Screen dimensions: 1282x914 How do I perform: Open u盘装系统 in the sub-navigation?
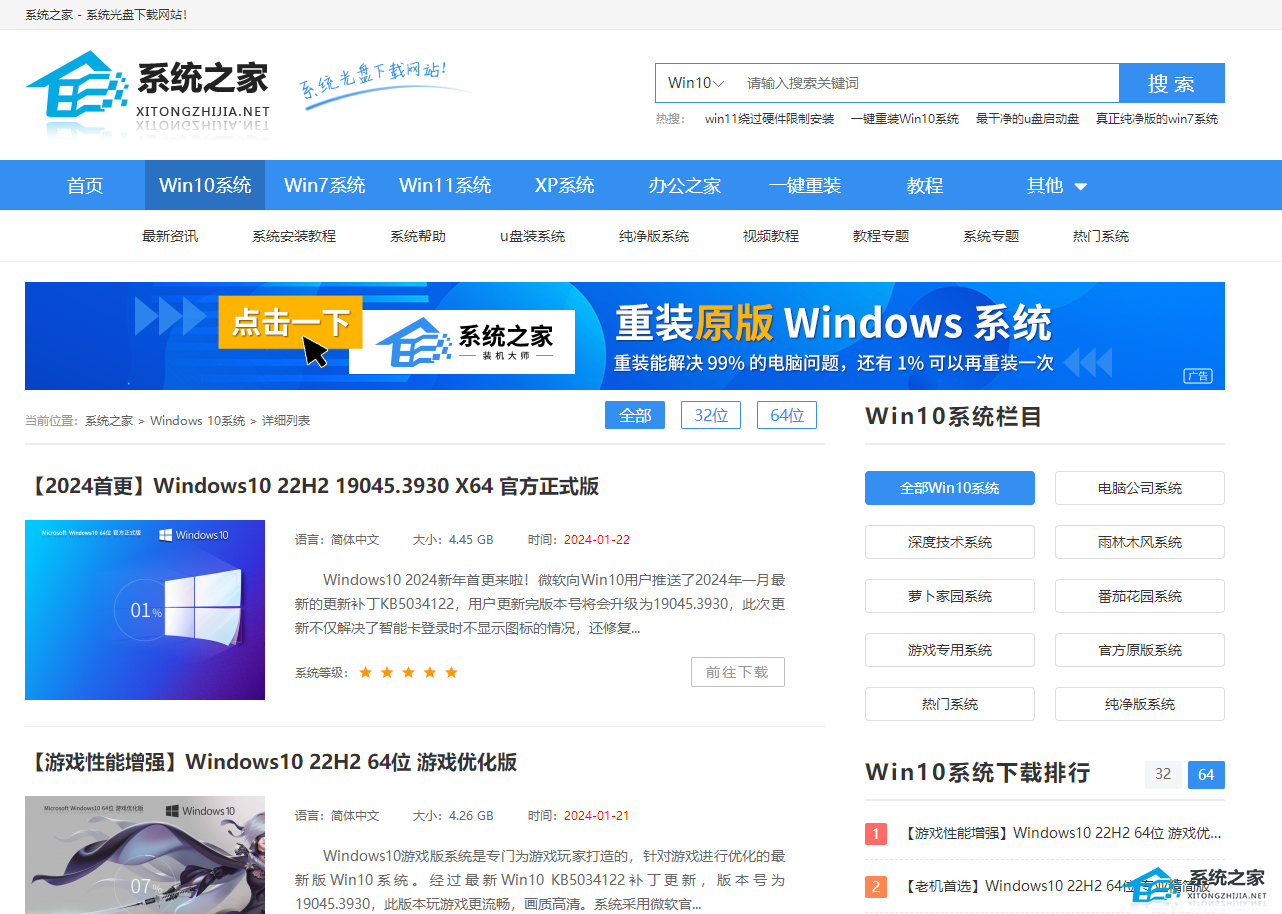(532, 236)
